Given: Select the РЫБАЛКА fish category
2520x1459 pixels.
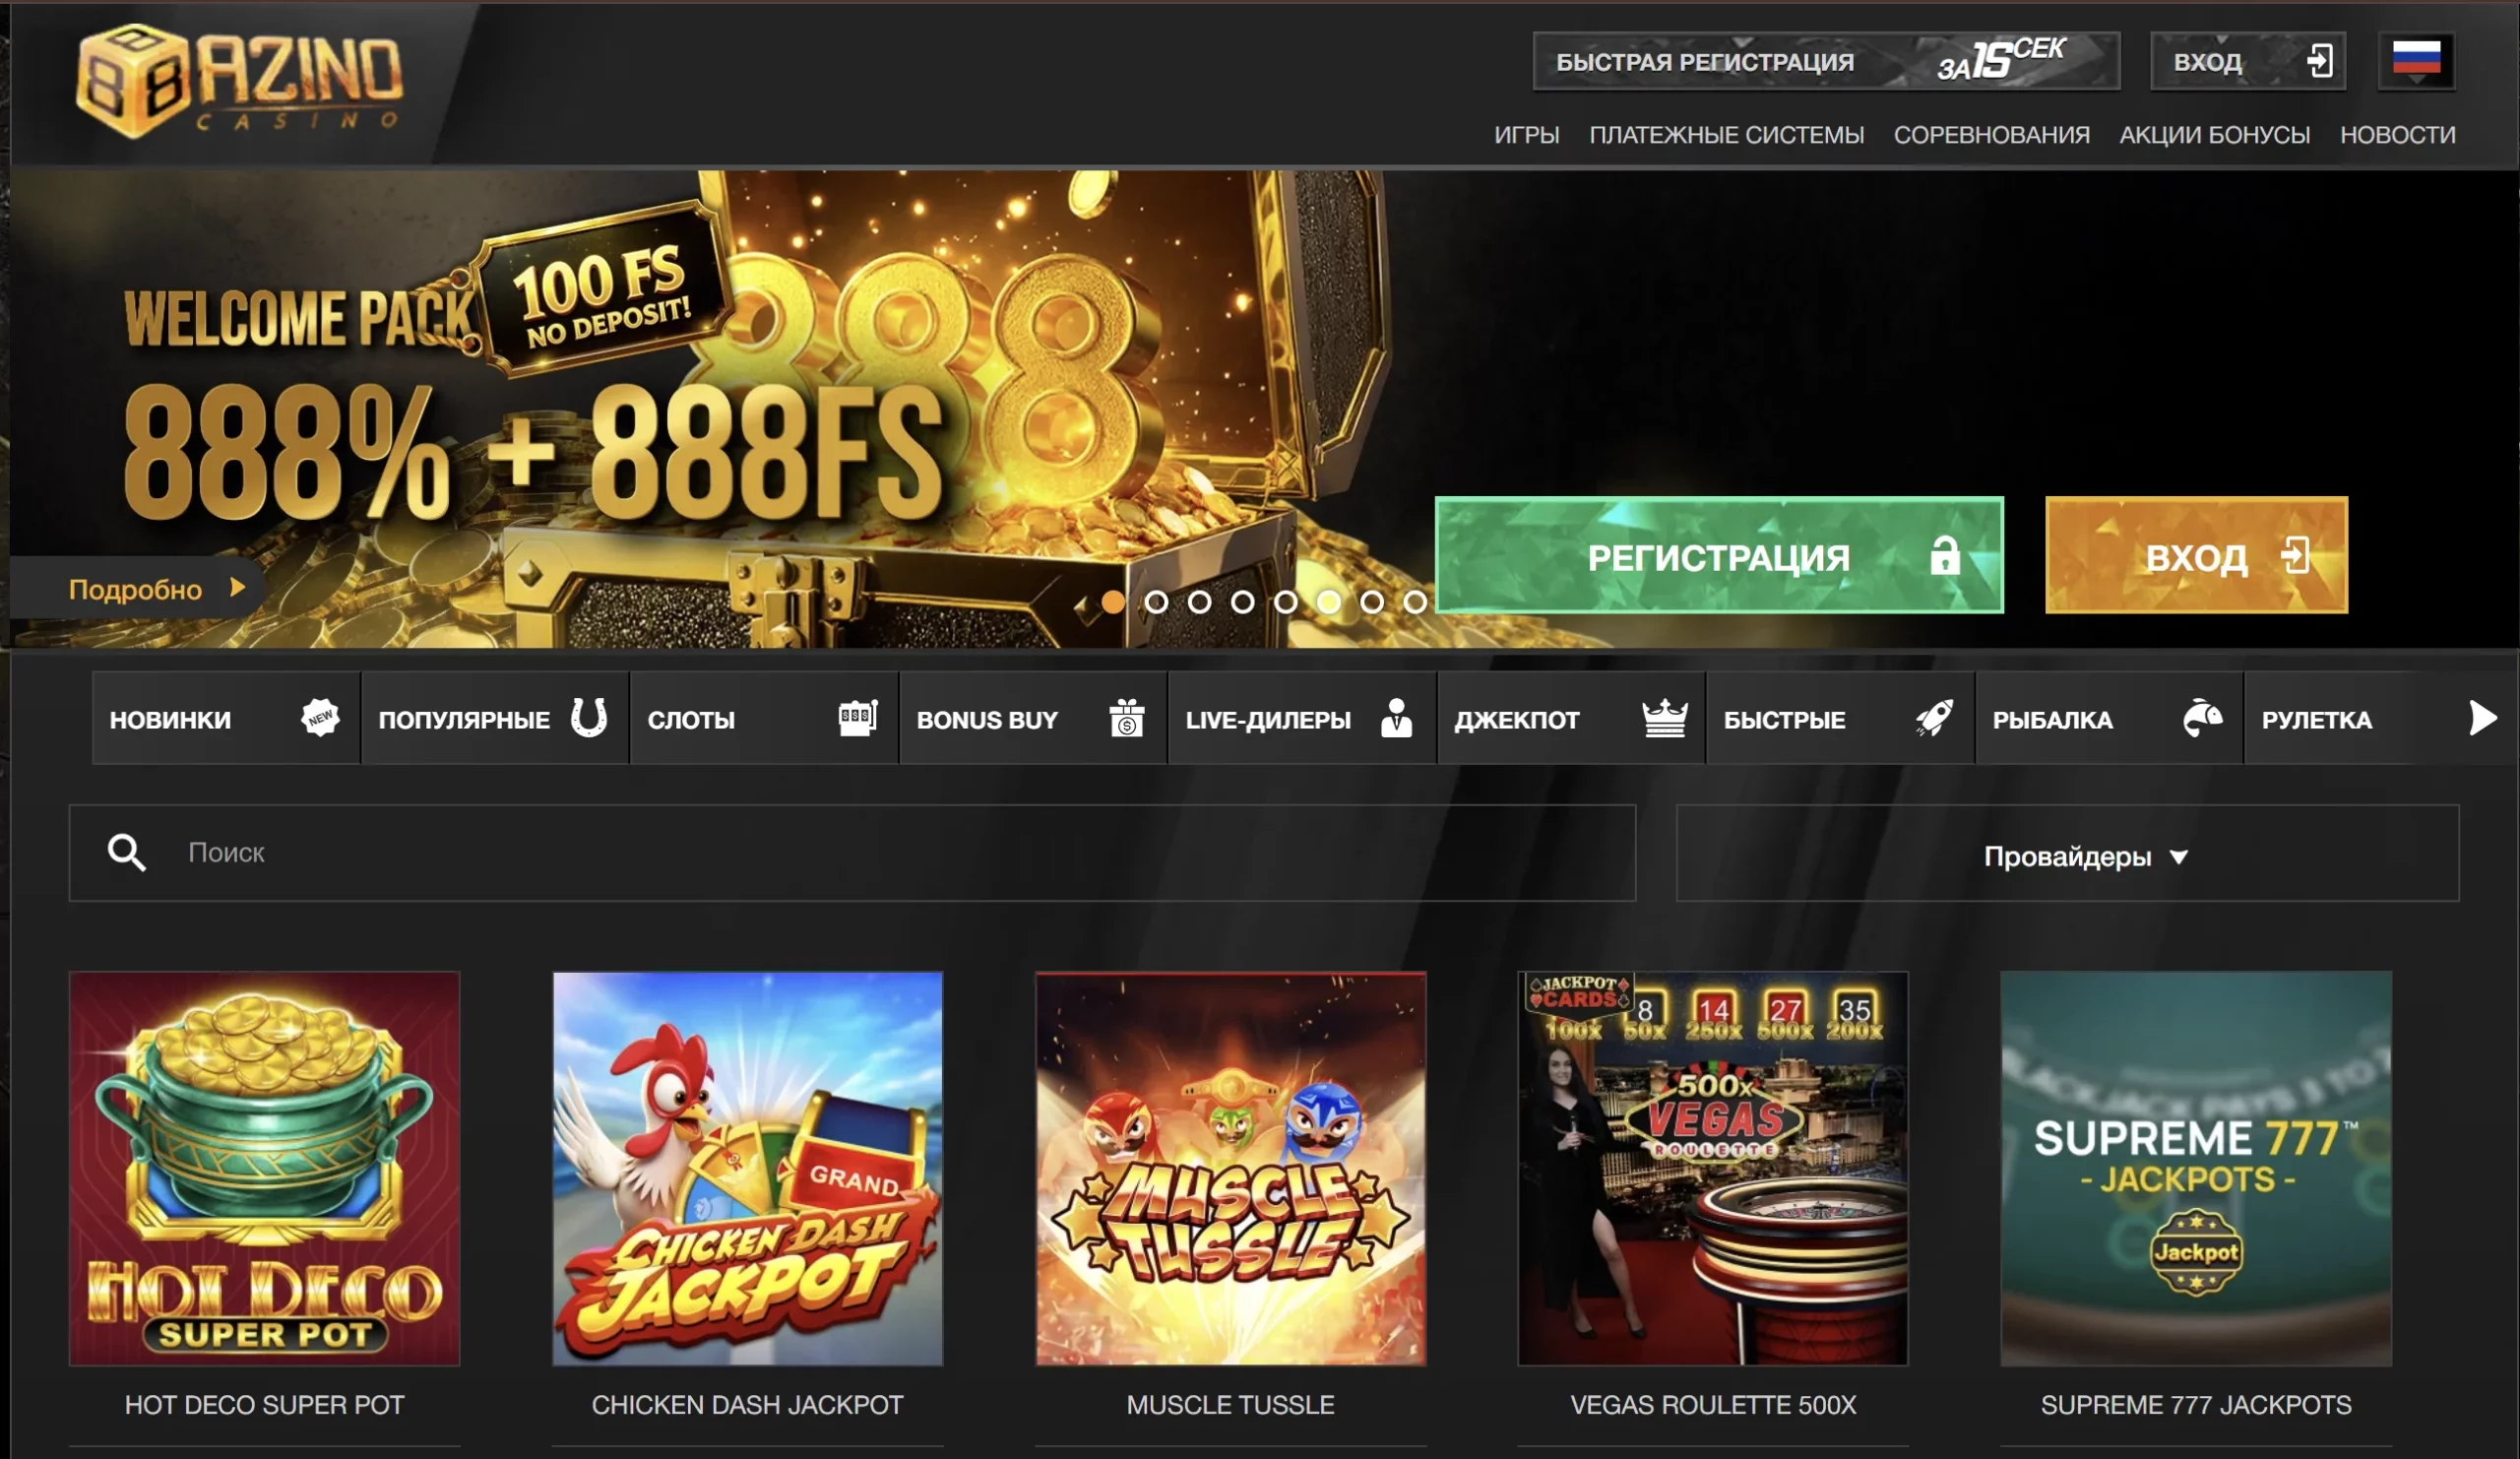Looking at the screenshot, I should click(2109, 718).
